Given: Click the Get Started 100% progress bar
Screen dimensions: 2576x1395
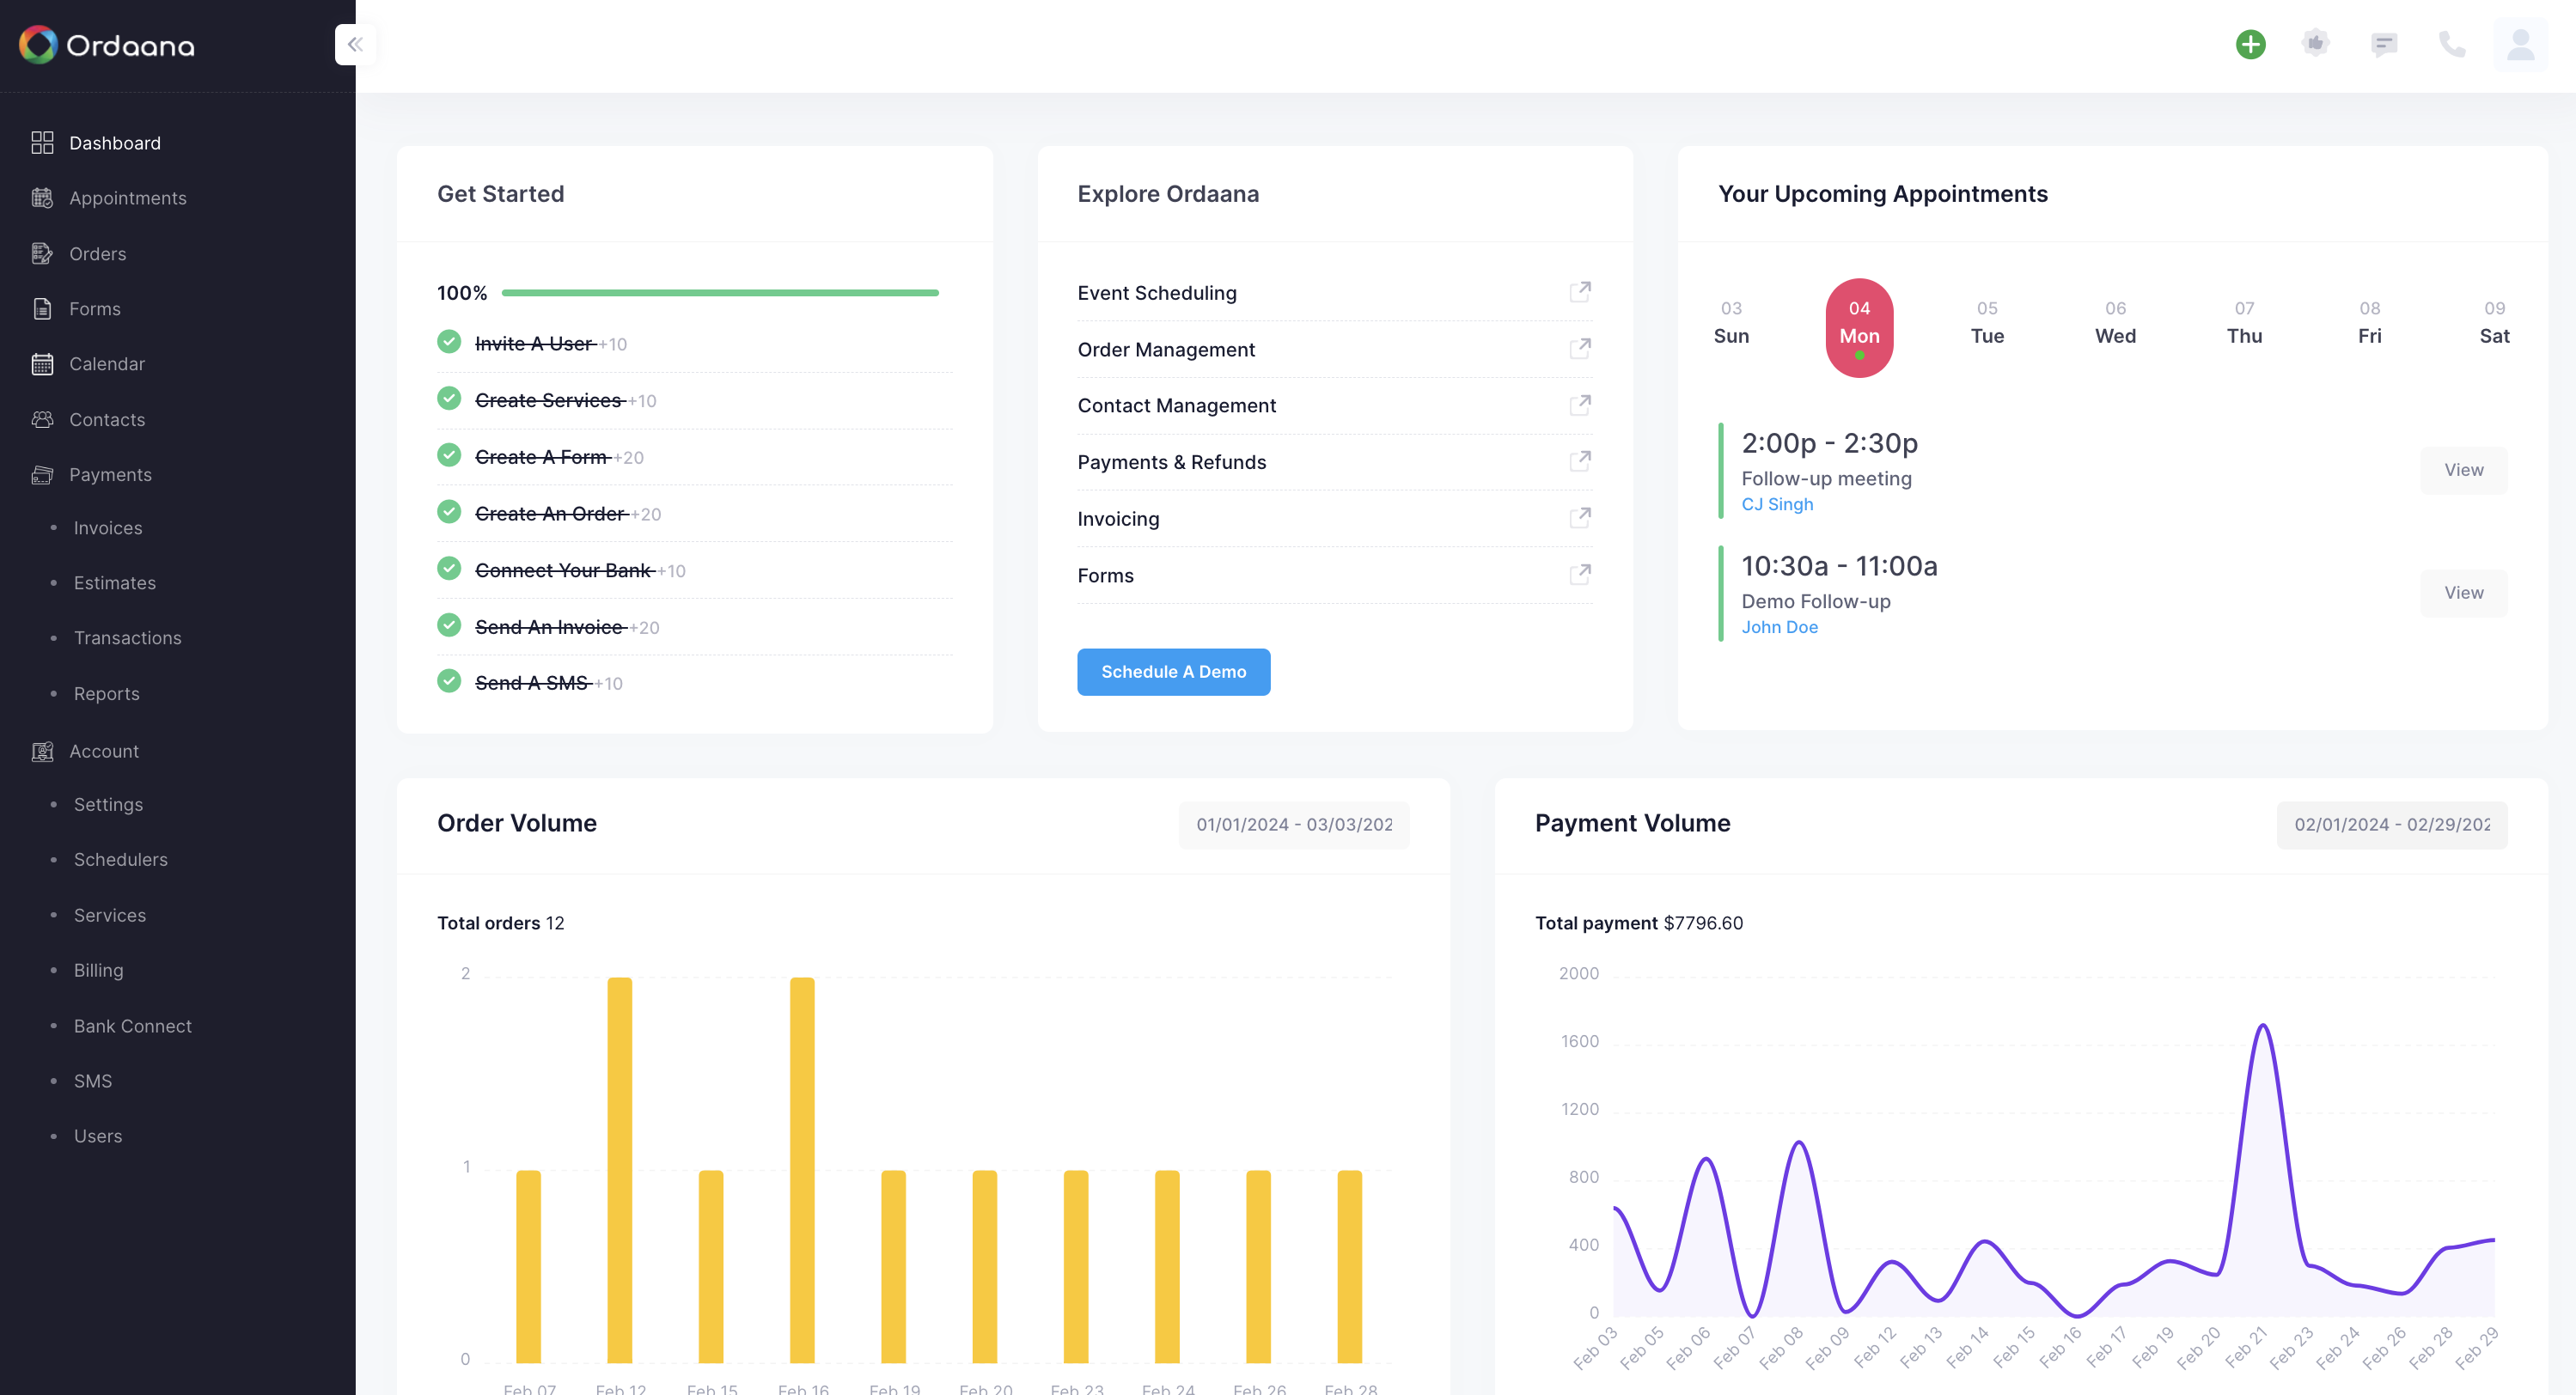Looking at the screenshot, I should tap(719, 292).
